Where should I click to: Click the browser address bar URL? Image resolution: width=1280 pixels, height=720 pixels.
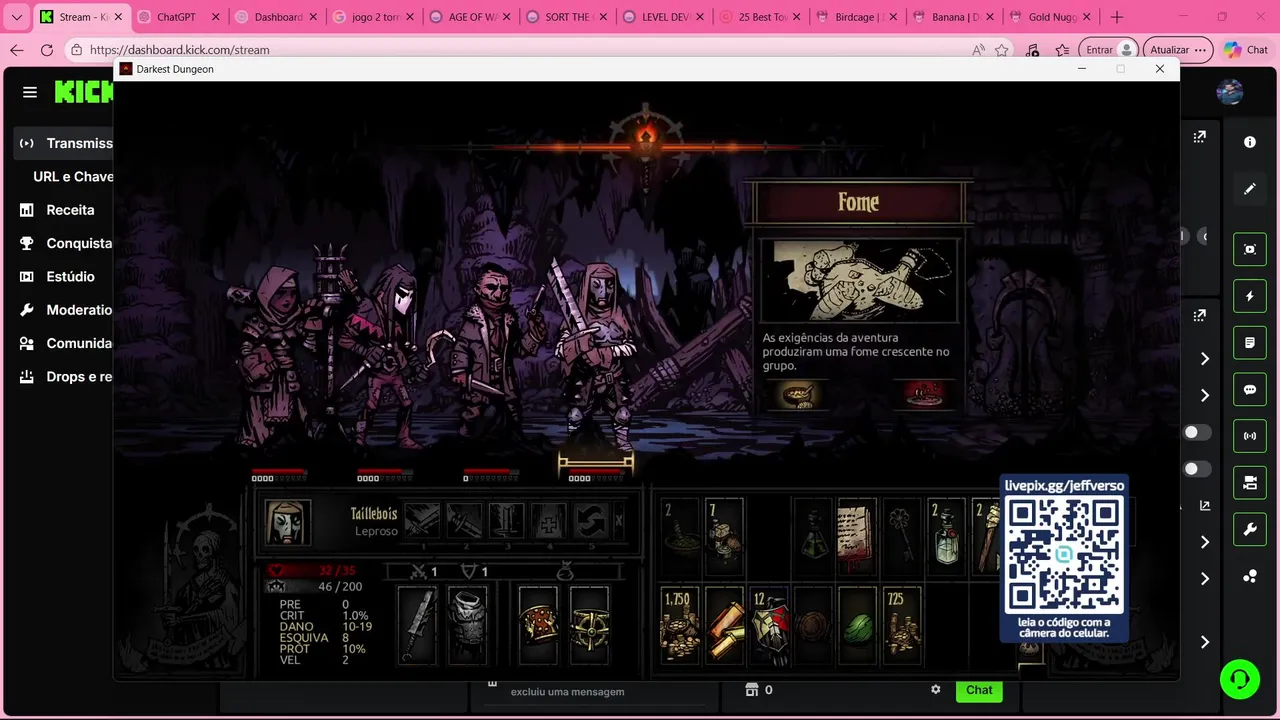pyautogui.click(x=179, y=50)
